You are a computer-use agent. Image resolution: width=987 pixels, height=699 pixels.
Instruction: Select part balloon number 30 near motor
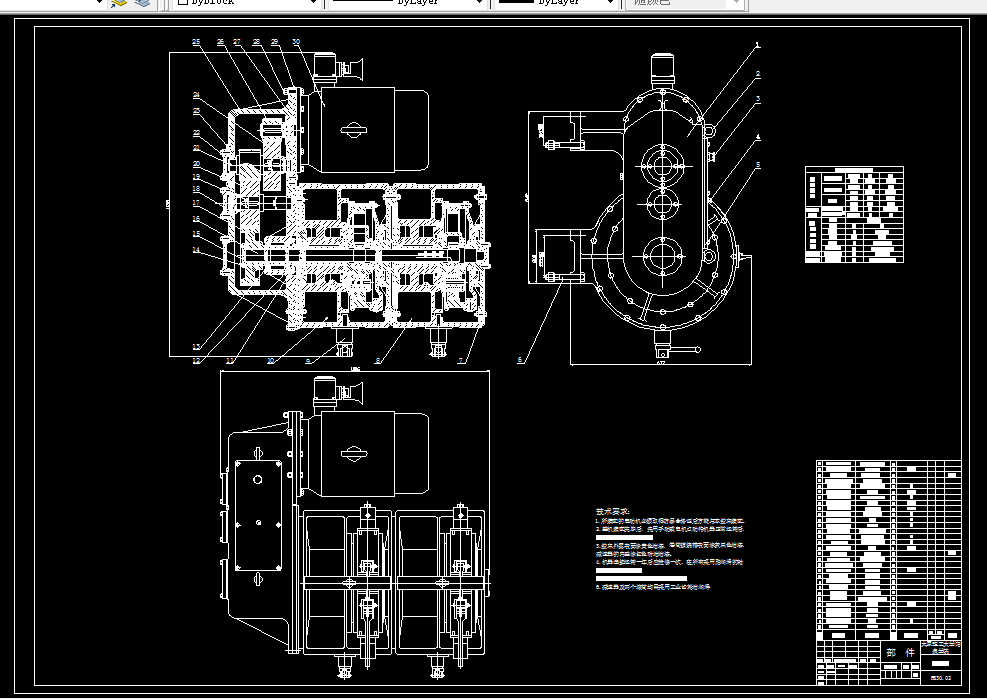coord(296,42)
